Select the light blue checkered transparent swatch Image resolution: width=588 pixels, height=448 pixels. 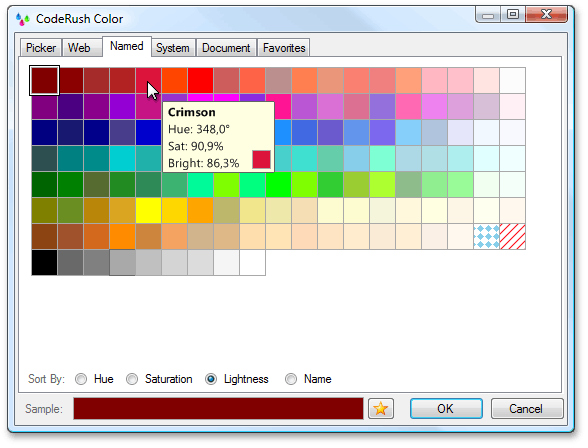pyautogui.click(x=486, y=237)
